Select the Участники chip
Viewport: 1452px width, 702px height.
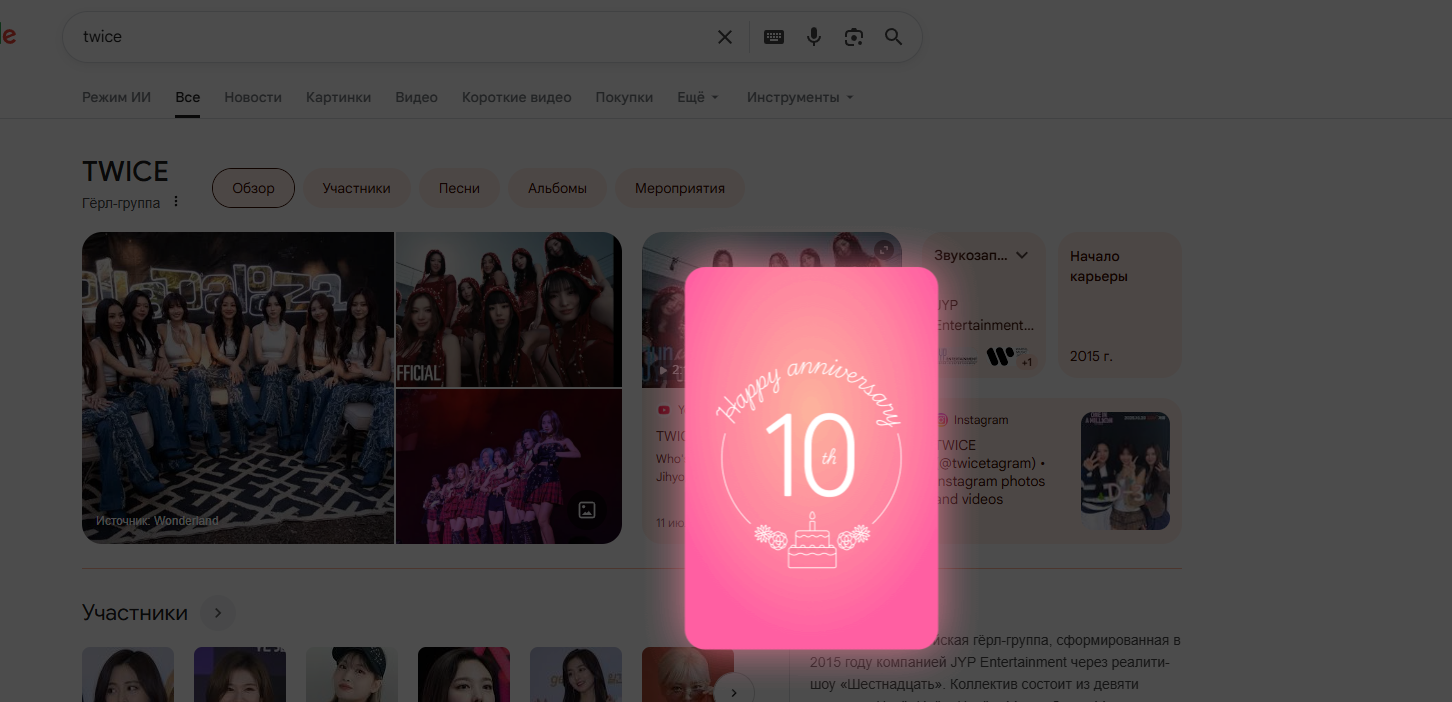[356, 188]
